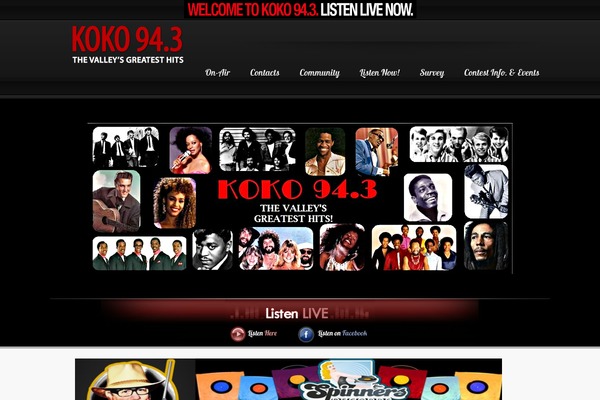Click the KOKO 94.3 site logo
600x400 pixels.
click(x=127, y=39)
